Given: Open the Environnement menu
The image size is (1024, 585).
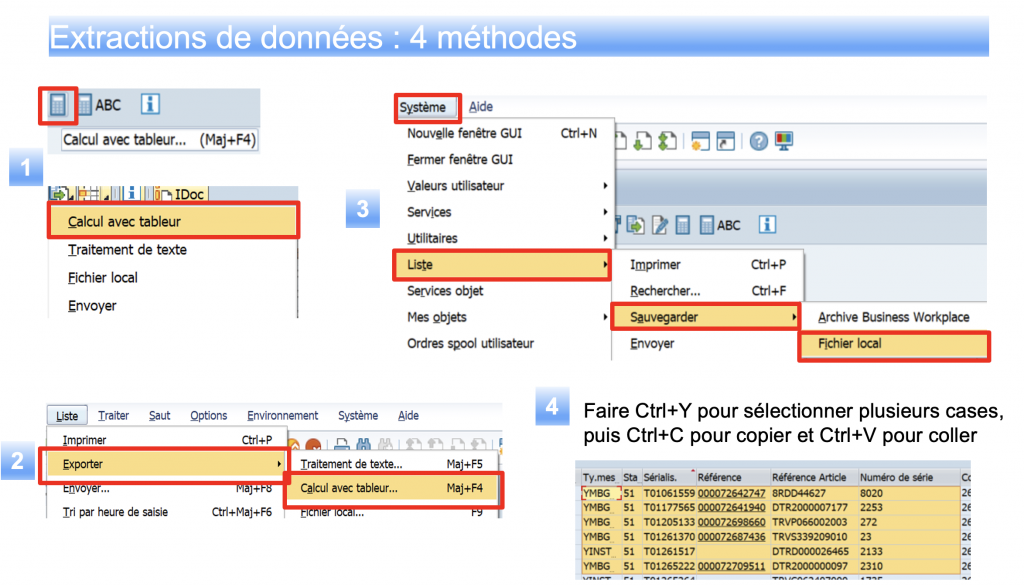Looking at the screenshot, I should pos(282,415).
